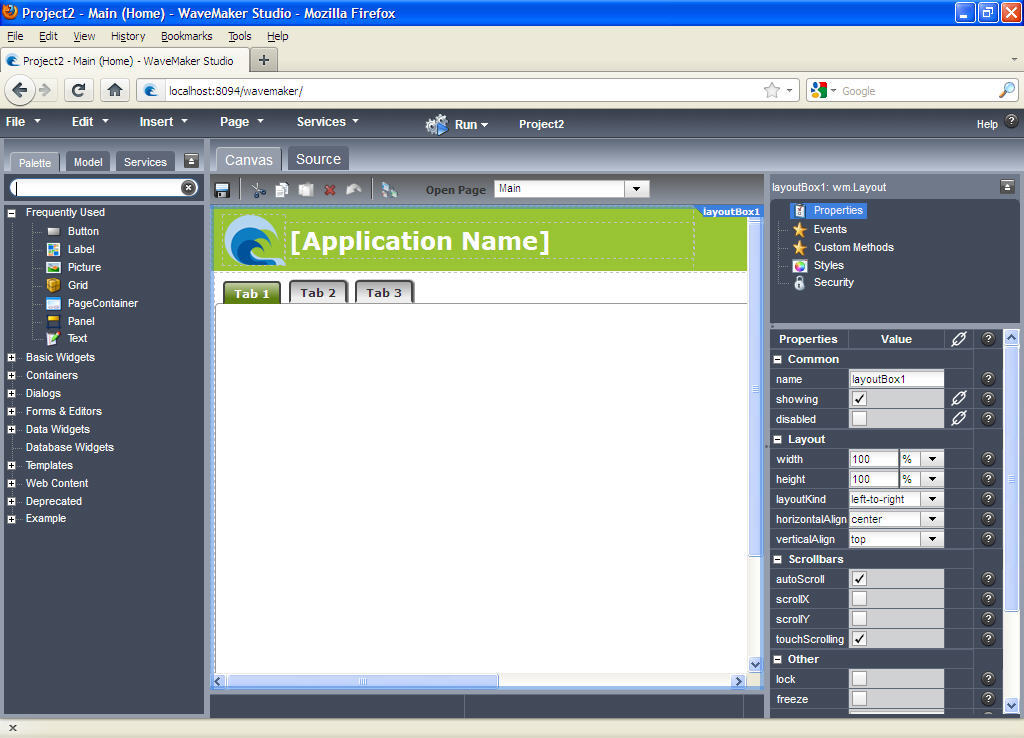Undo with the curved arrow toolbar icon
The image size is (1024, 738).
coord(354,190)
